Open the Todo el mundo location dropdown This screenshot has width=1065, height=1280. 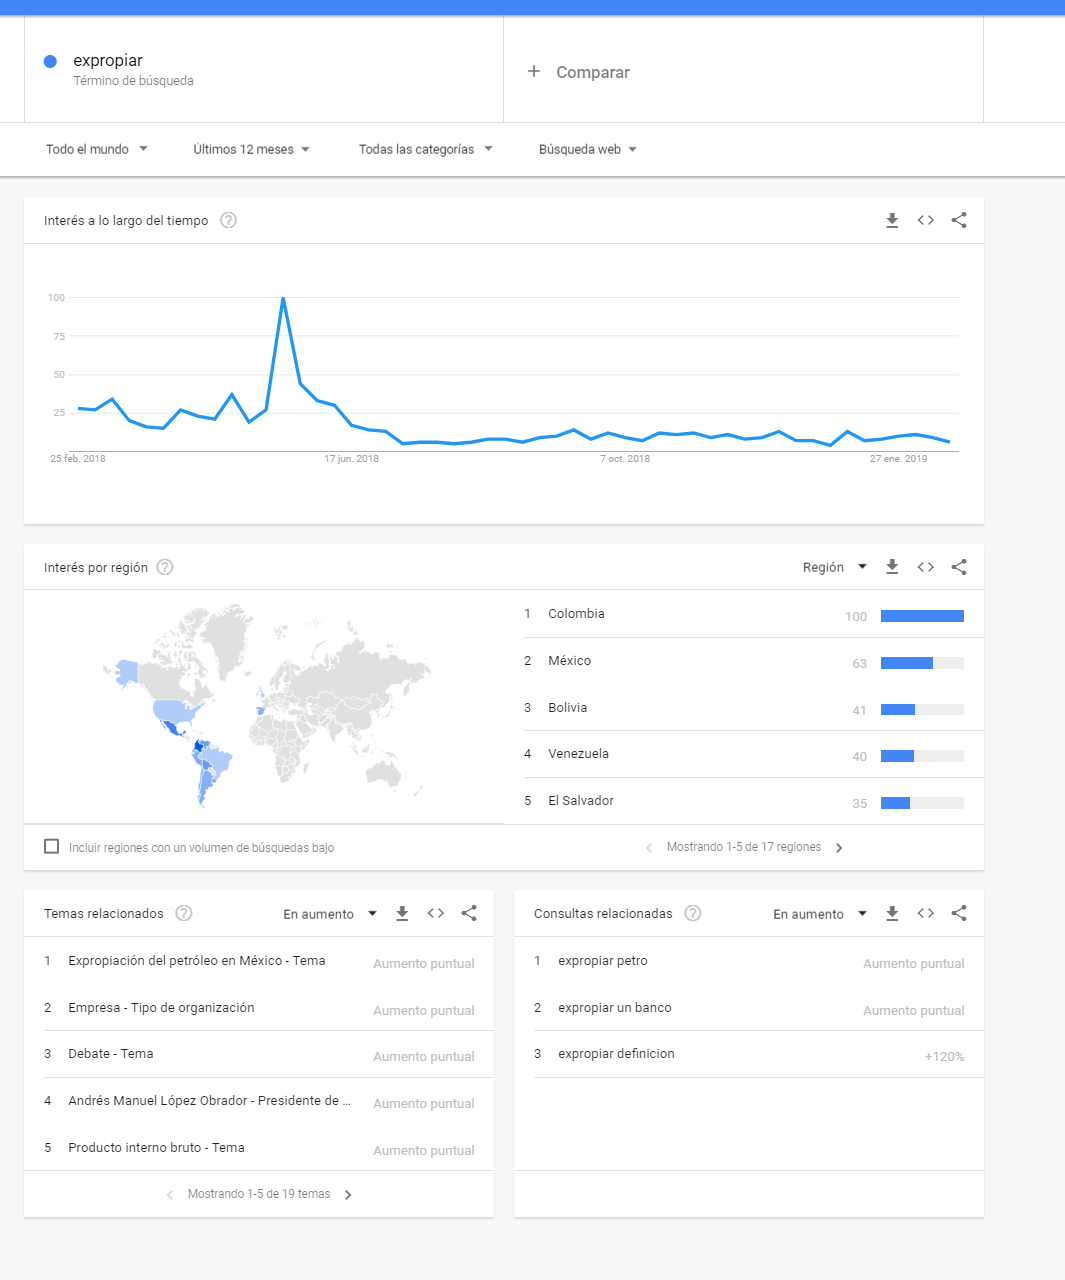point(97,149)
